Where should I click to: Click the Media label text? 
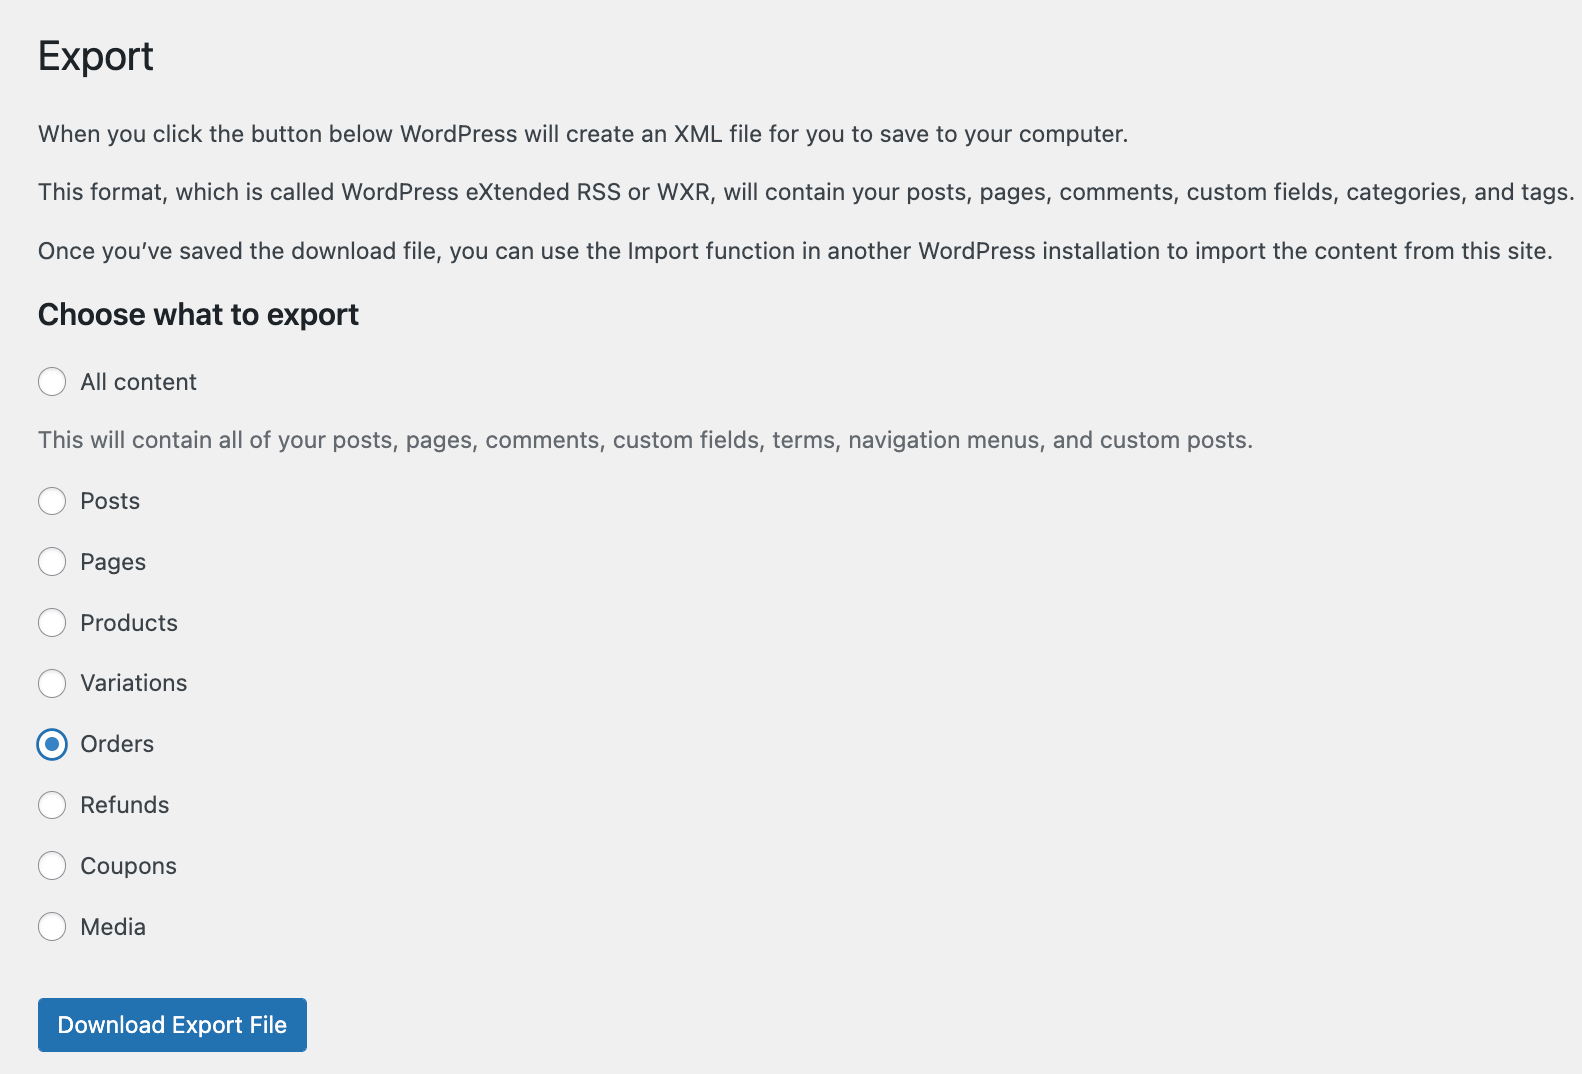tap(113, 927)
